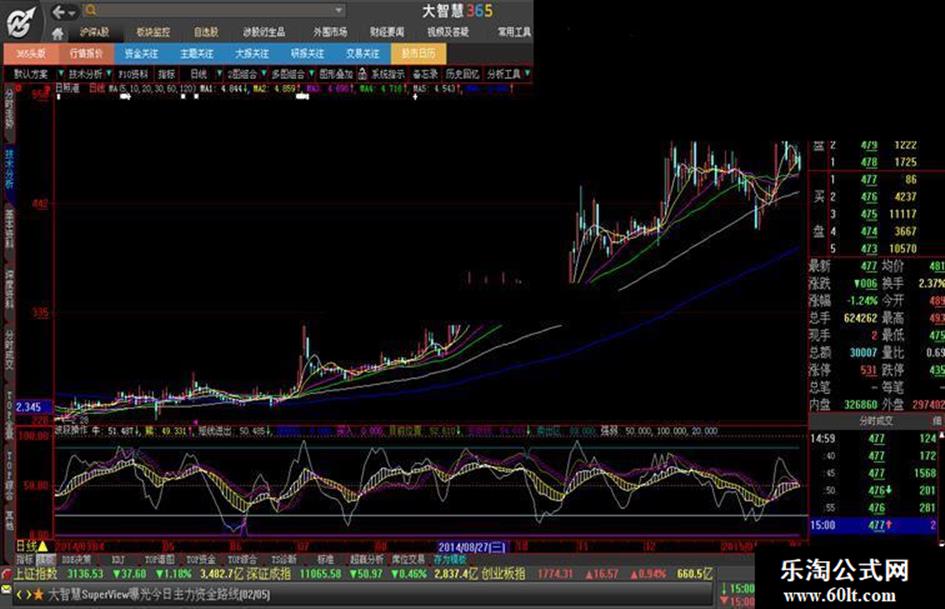The height and width of the screenshot is (609, 945).
Task: Click the 分时成交 panel header
Action: point(876,421)
